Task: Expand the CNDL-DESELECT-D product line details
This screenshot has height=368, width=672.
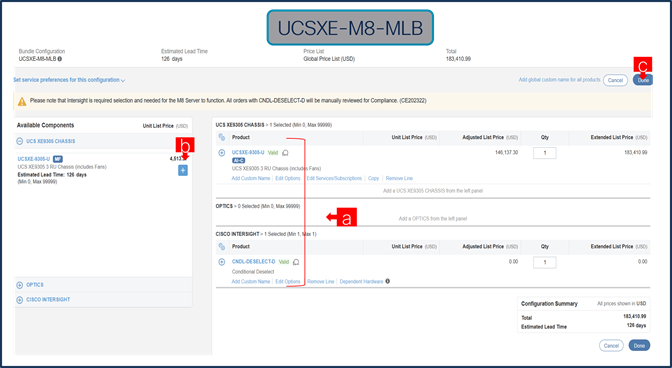Action: (222, 262)
